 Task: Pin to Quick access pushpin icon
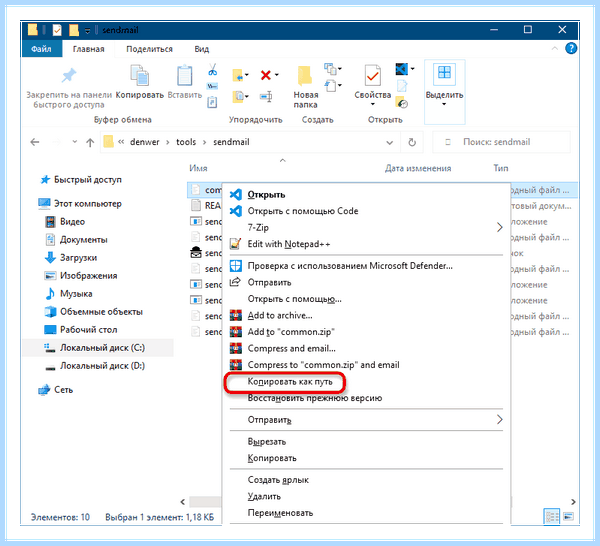click(x=69, y=76)
